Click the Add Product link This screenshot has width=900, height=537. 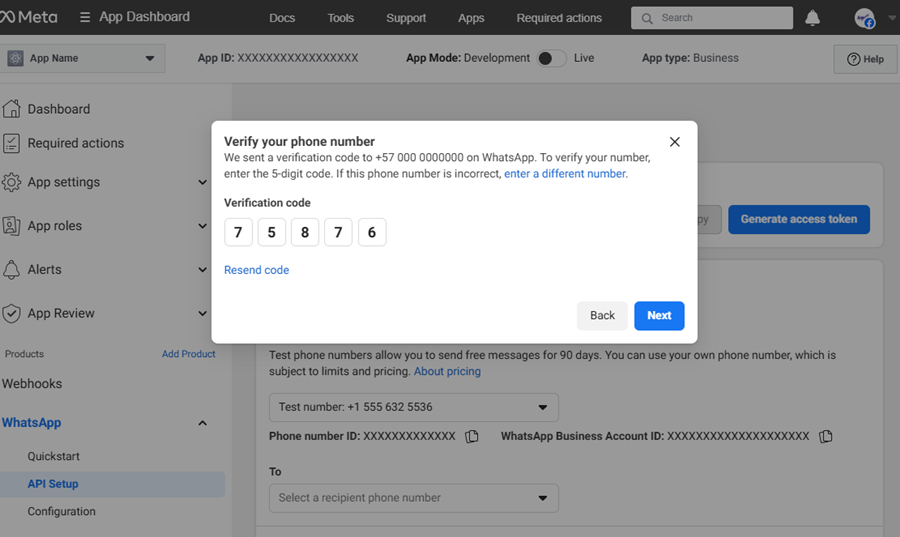point(188,354)
